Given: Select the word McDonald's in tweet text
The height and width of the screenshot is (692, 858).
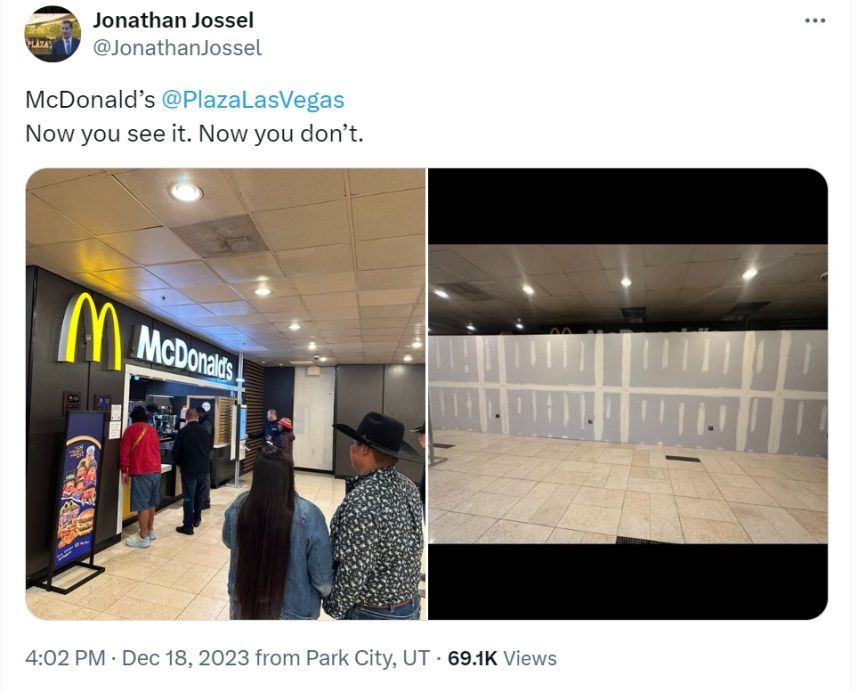Looking at the screenshot, I should click(90, 100).
